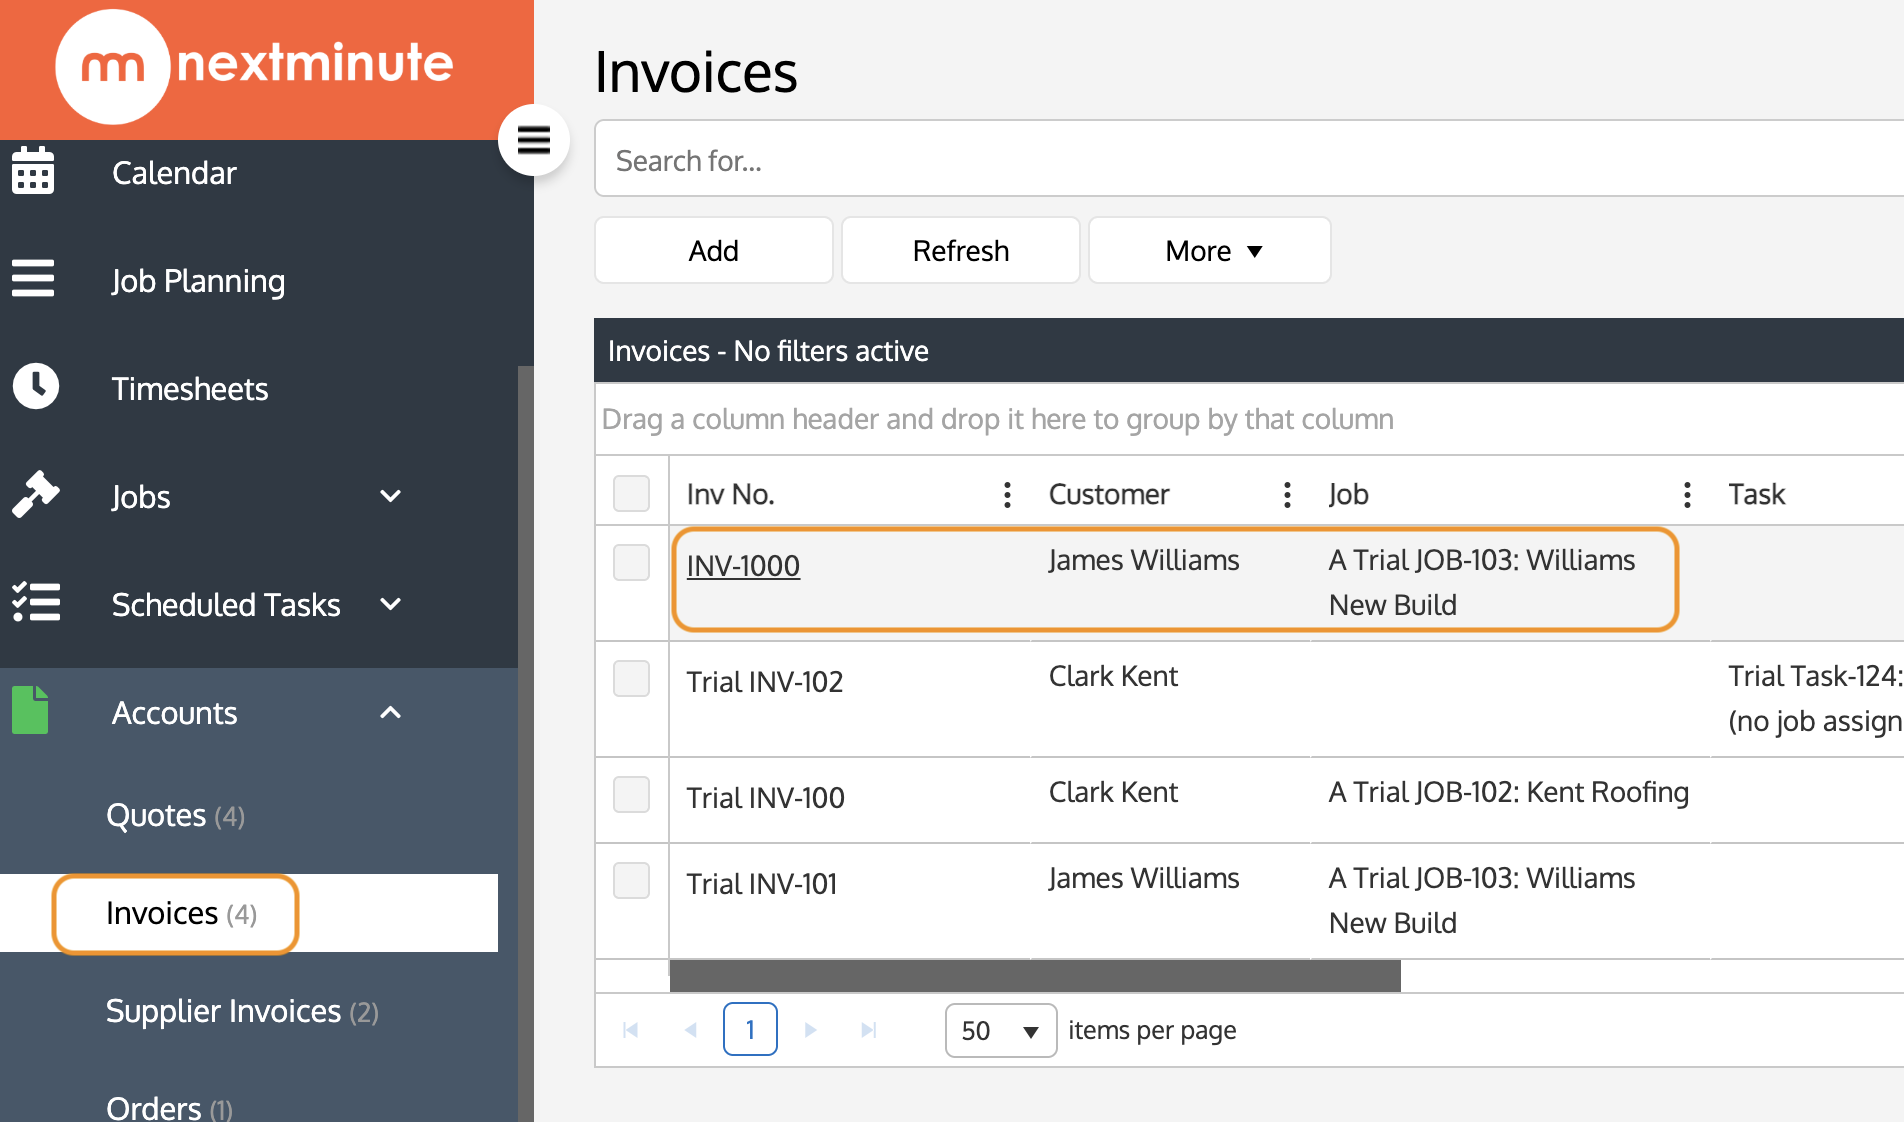
Task: Click the Scheduled Tasks checklist icon
Action: tap(35, 603)
